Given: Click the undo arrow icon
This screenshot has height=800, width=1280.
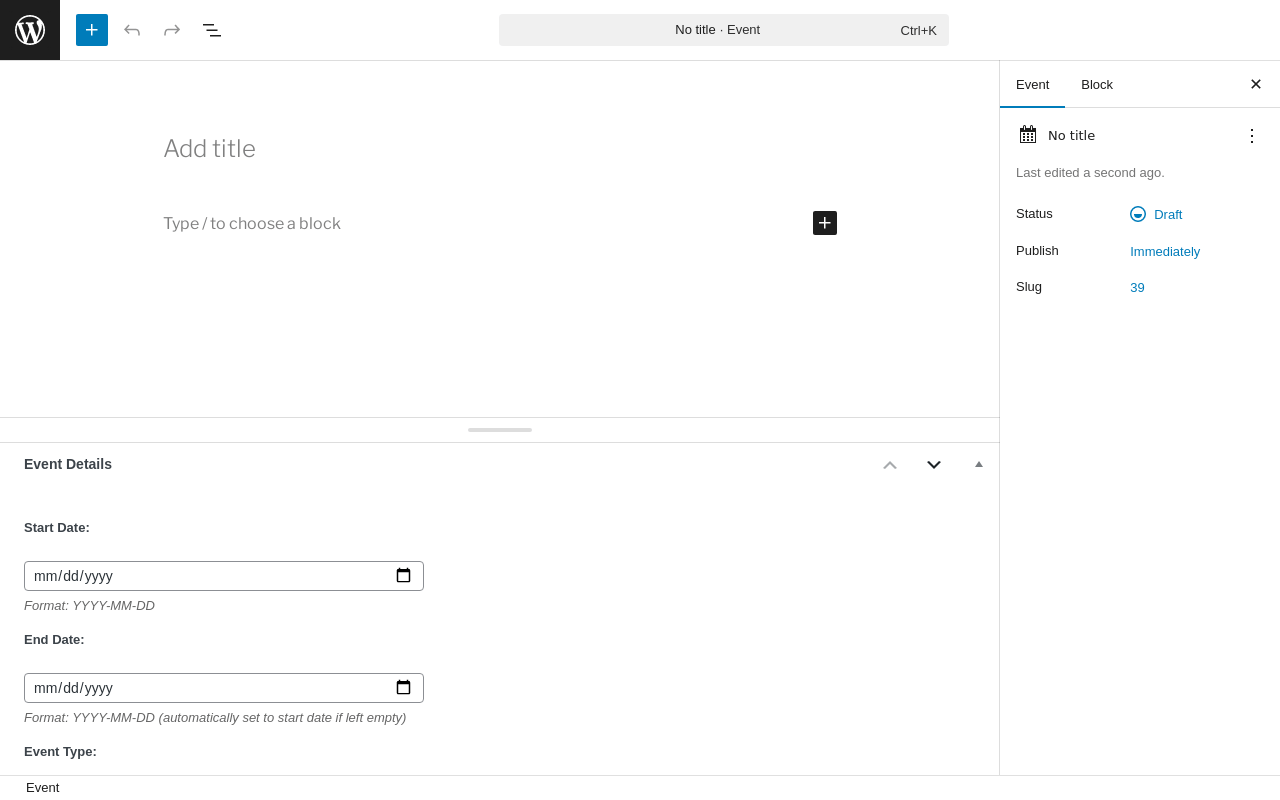Looking at the screenshot, I should click(132, 30).
